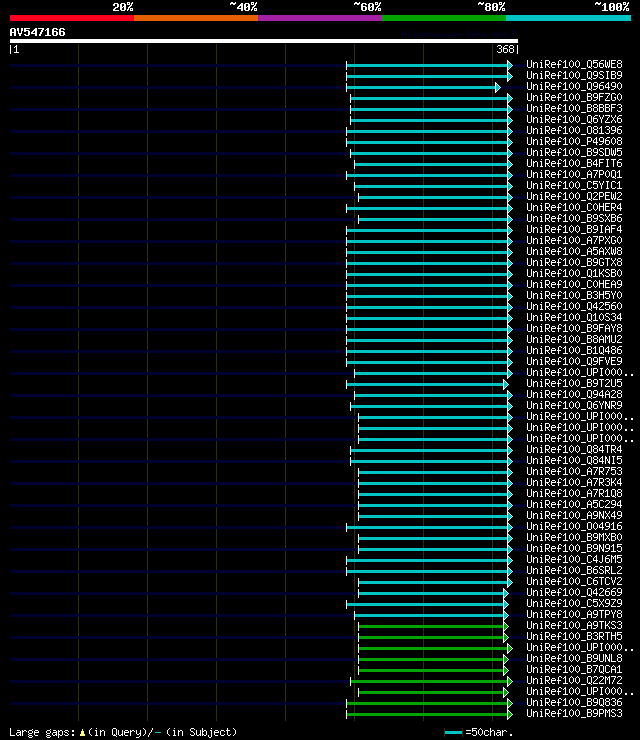Select the UniRef100_B1Q486 label
This screenshot has height=740, width=640.
click(574, 351)
